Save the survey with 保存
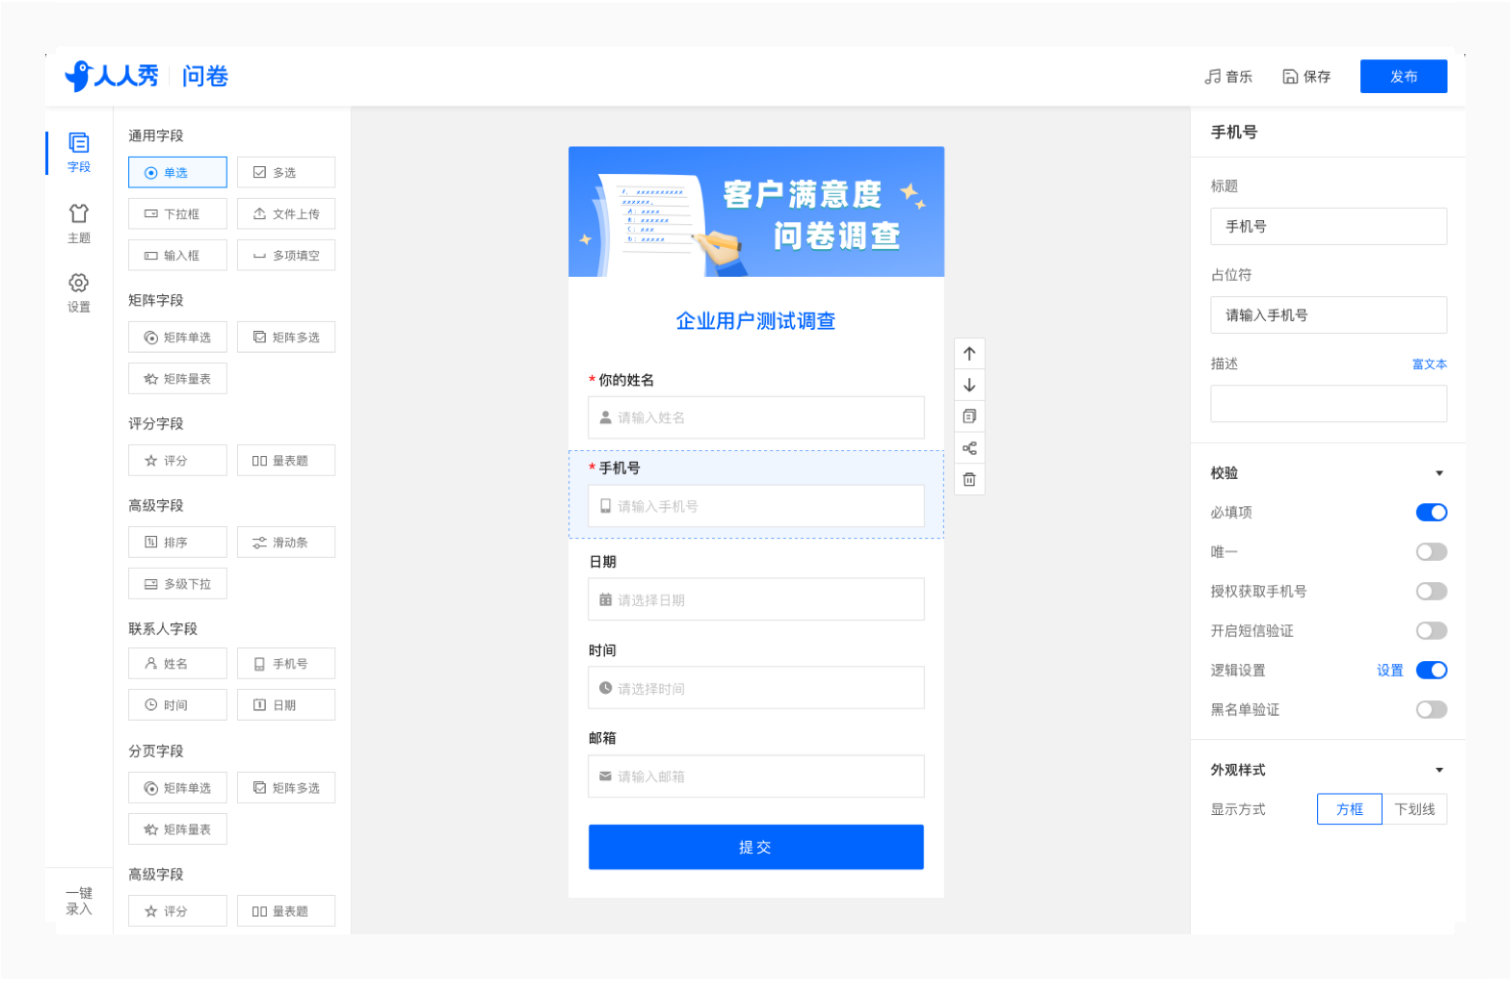 pyautogui.click(x=1307, y=76)
